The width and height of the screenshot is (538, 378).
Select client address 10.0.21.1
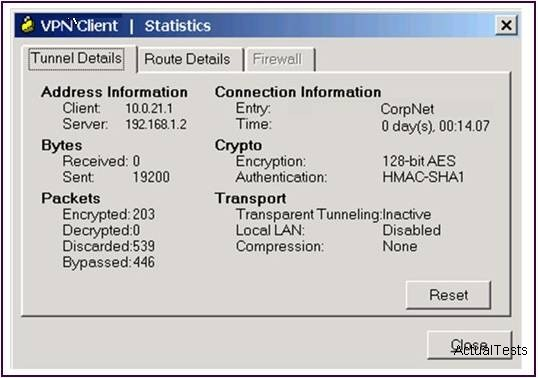coord(149,108)
